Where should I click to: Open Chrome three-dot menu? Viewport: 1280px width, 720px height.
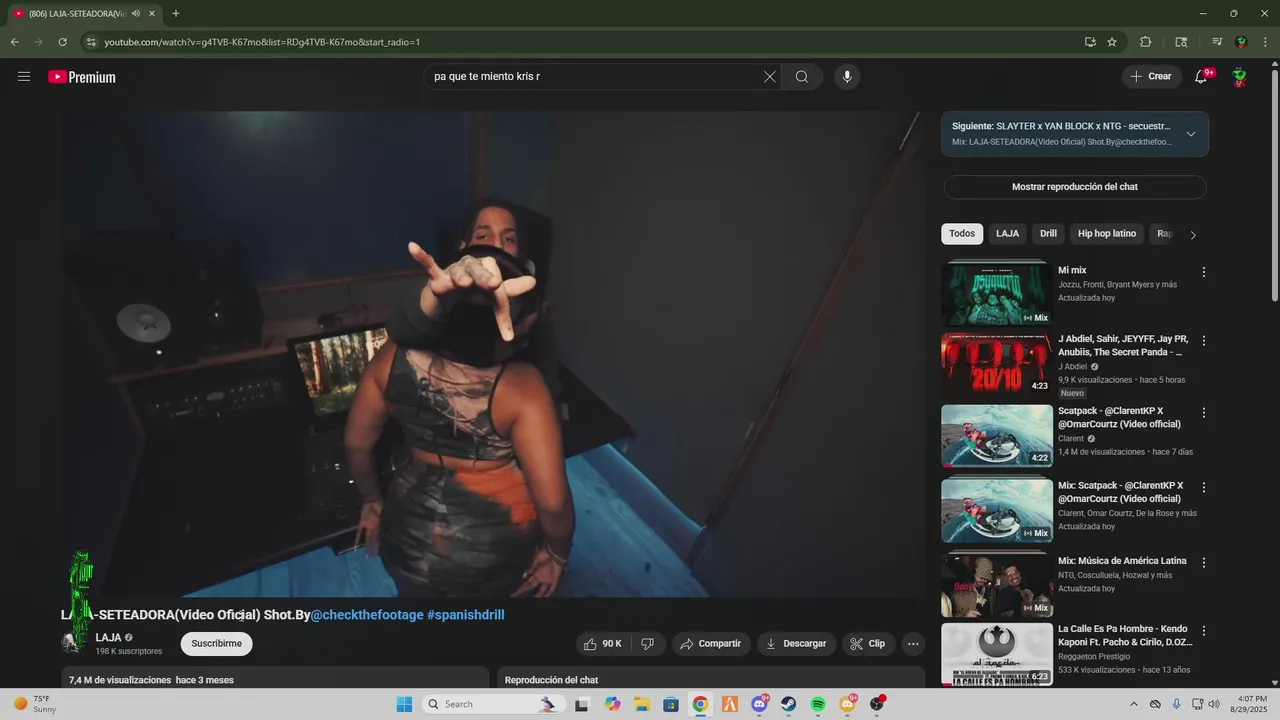1265,42
